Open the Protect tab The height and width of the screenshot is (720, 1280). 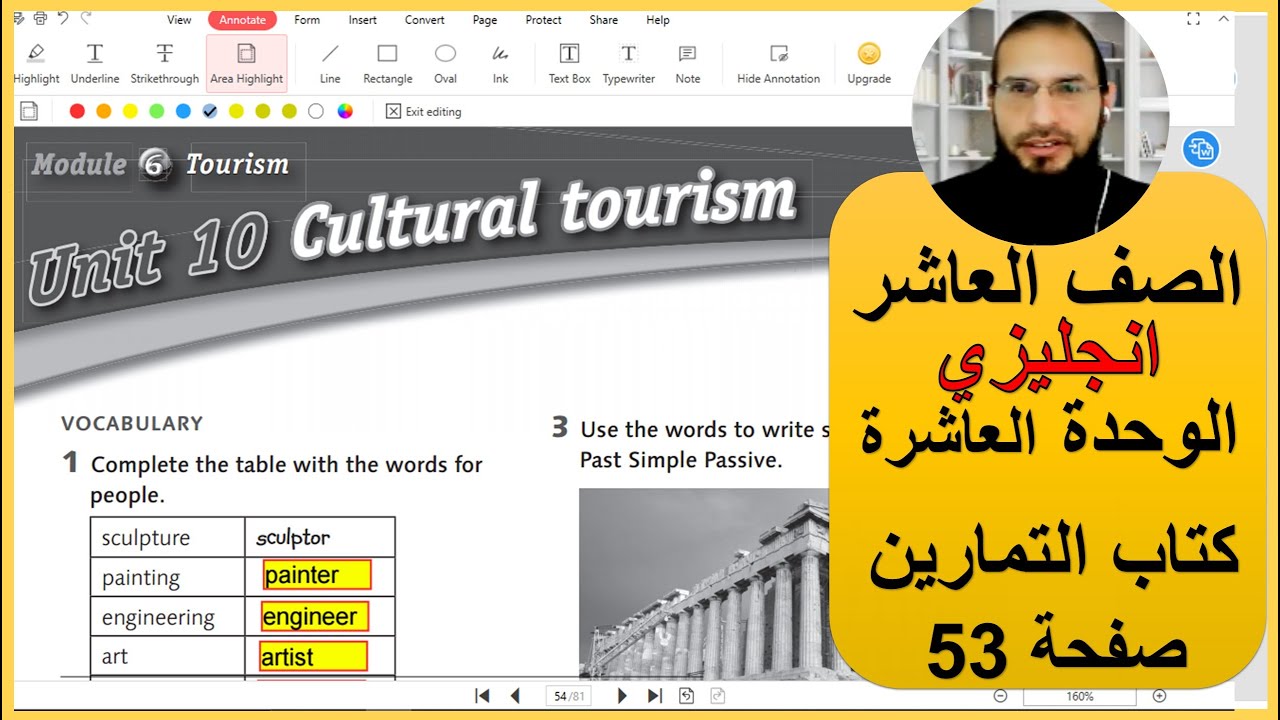click(543, 20)
